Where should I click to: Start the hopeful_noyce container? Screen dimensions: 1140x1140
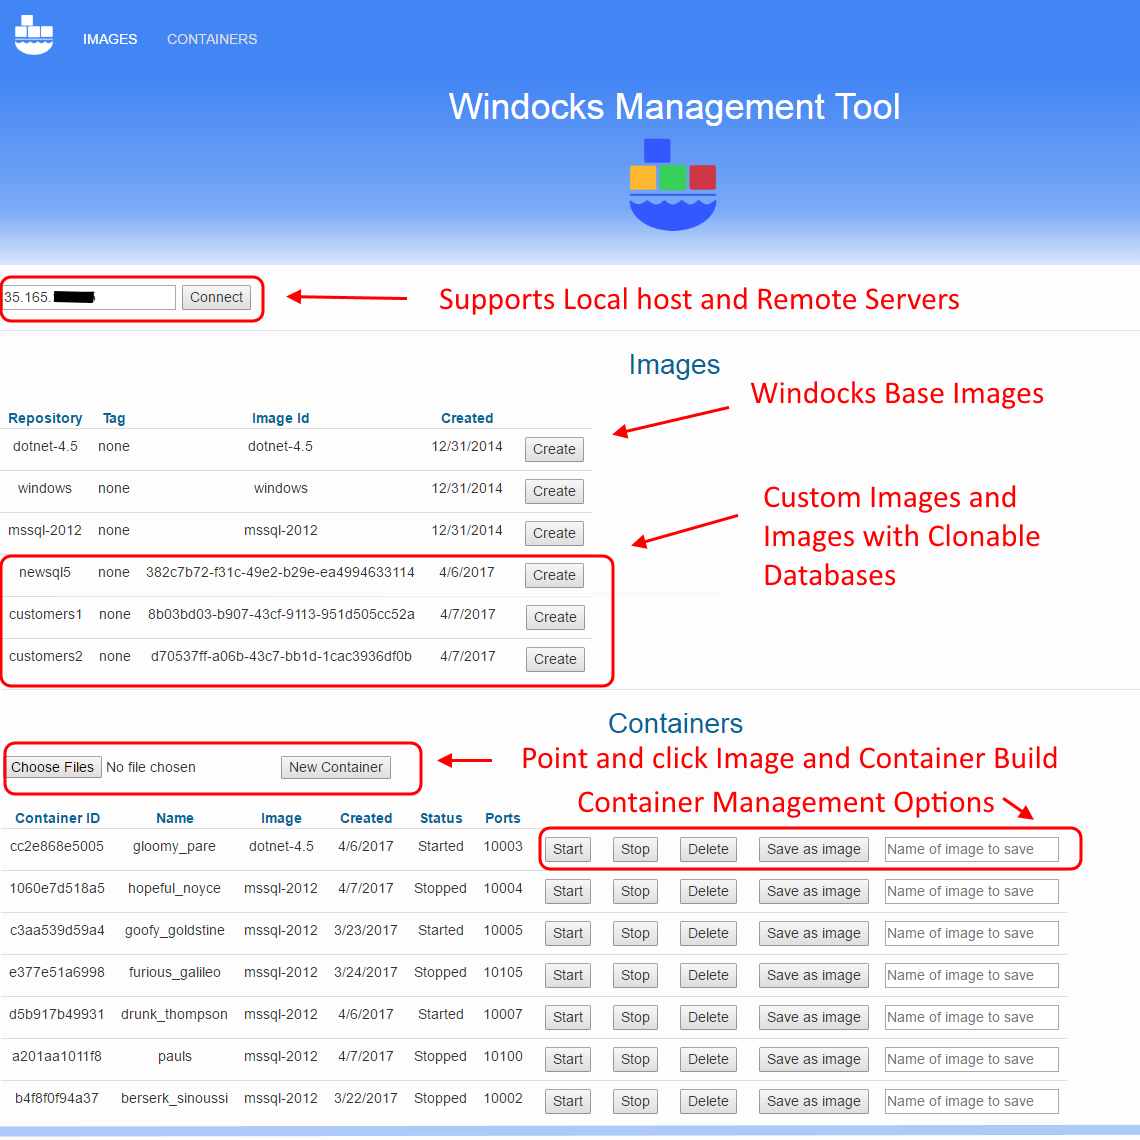click(x=567, y=891)
